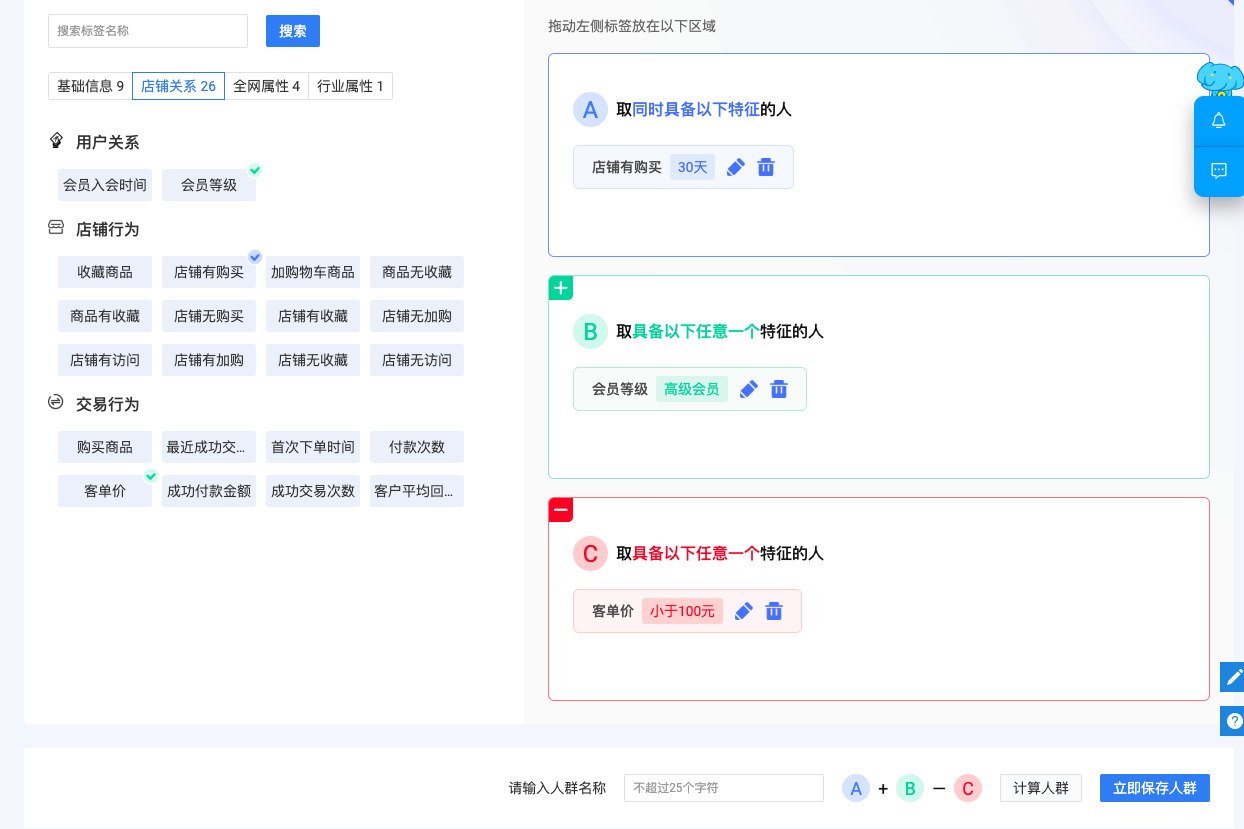Screen dimensions: 1244x829
Task: Deselect the checked 店铺有购买 tag
Action: tap(209, 272)
